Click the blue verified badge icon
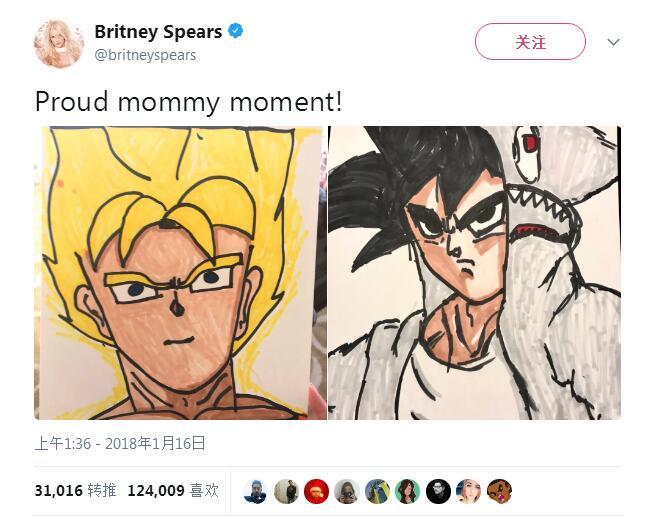The height and width of the screenshot is (517, 647). [236, 32]
